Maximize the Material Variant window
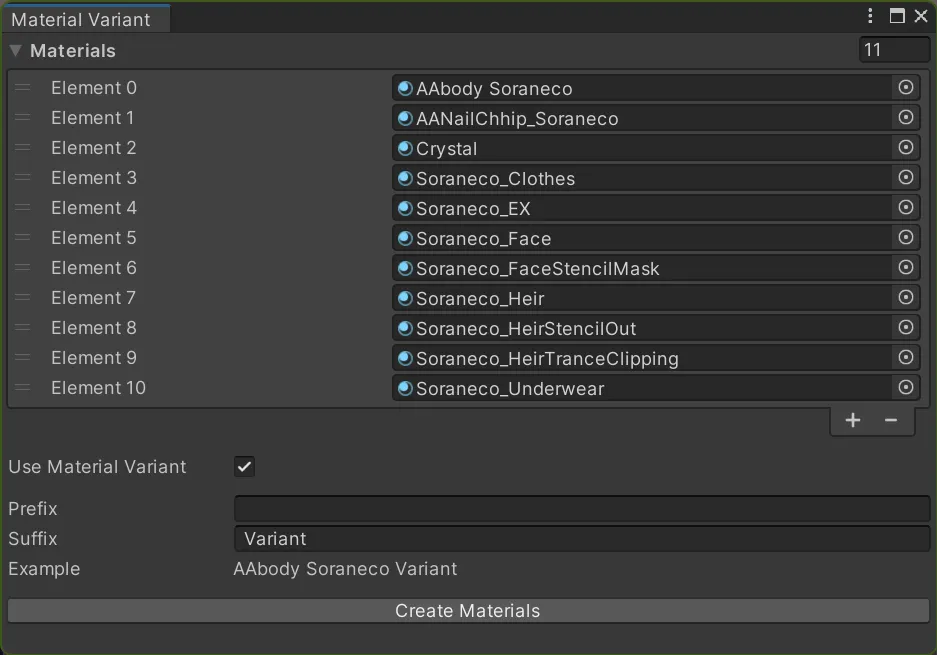 tap(897, 16)
